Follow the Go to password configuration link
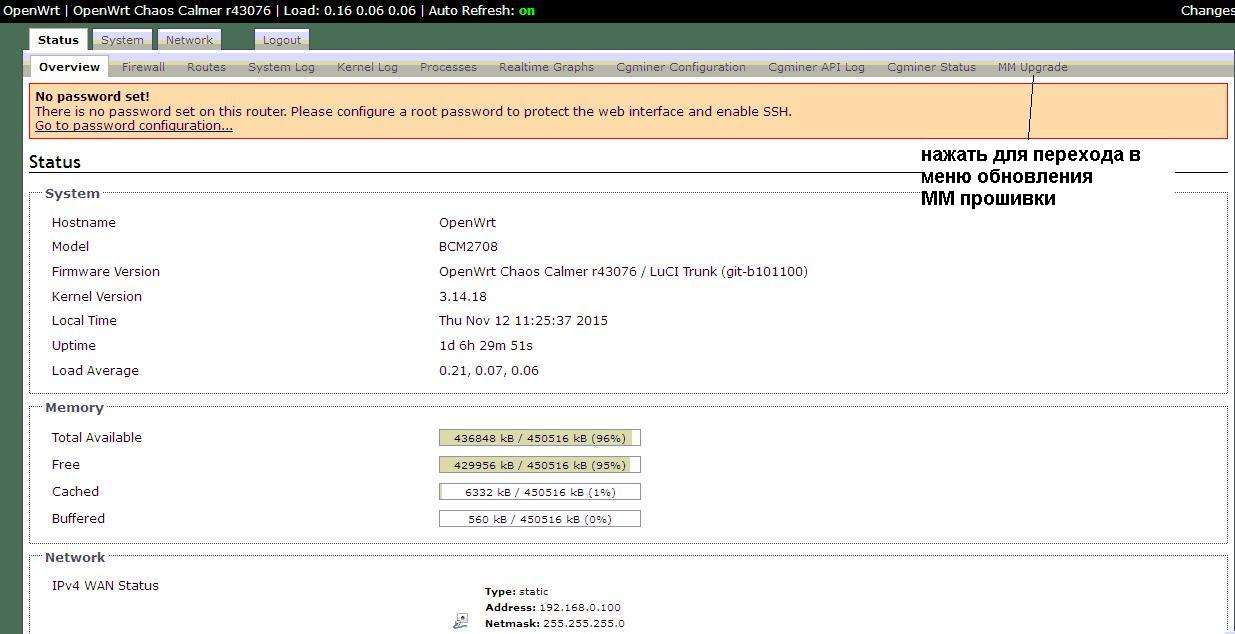The image size is (1235, 634). tap(134, 126)
